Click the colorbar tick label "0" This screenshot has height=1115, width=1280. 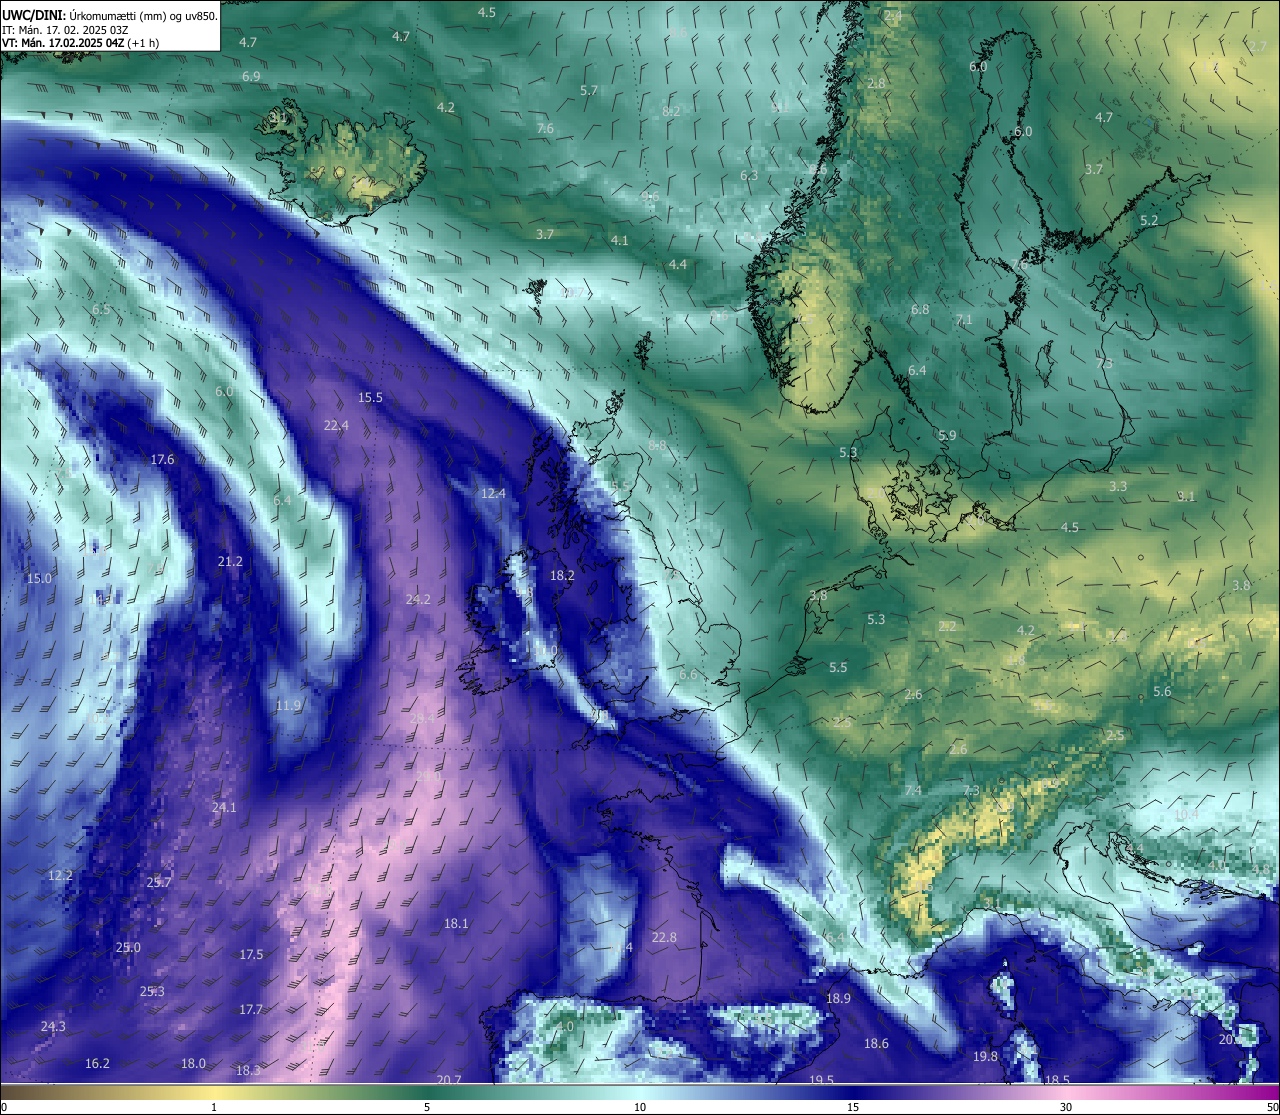(3, 1107)
